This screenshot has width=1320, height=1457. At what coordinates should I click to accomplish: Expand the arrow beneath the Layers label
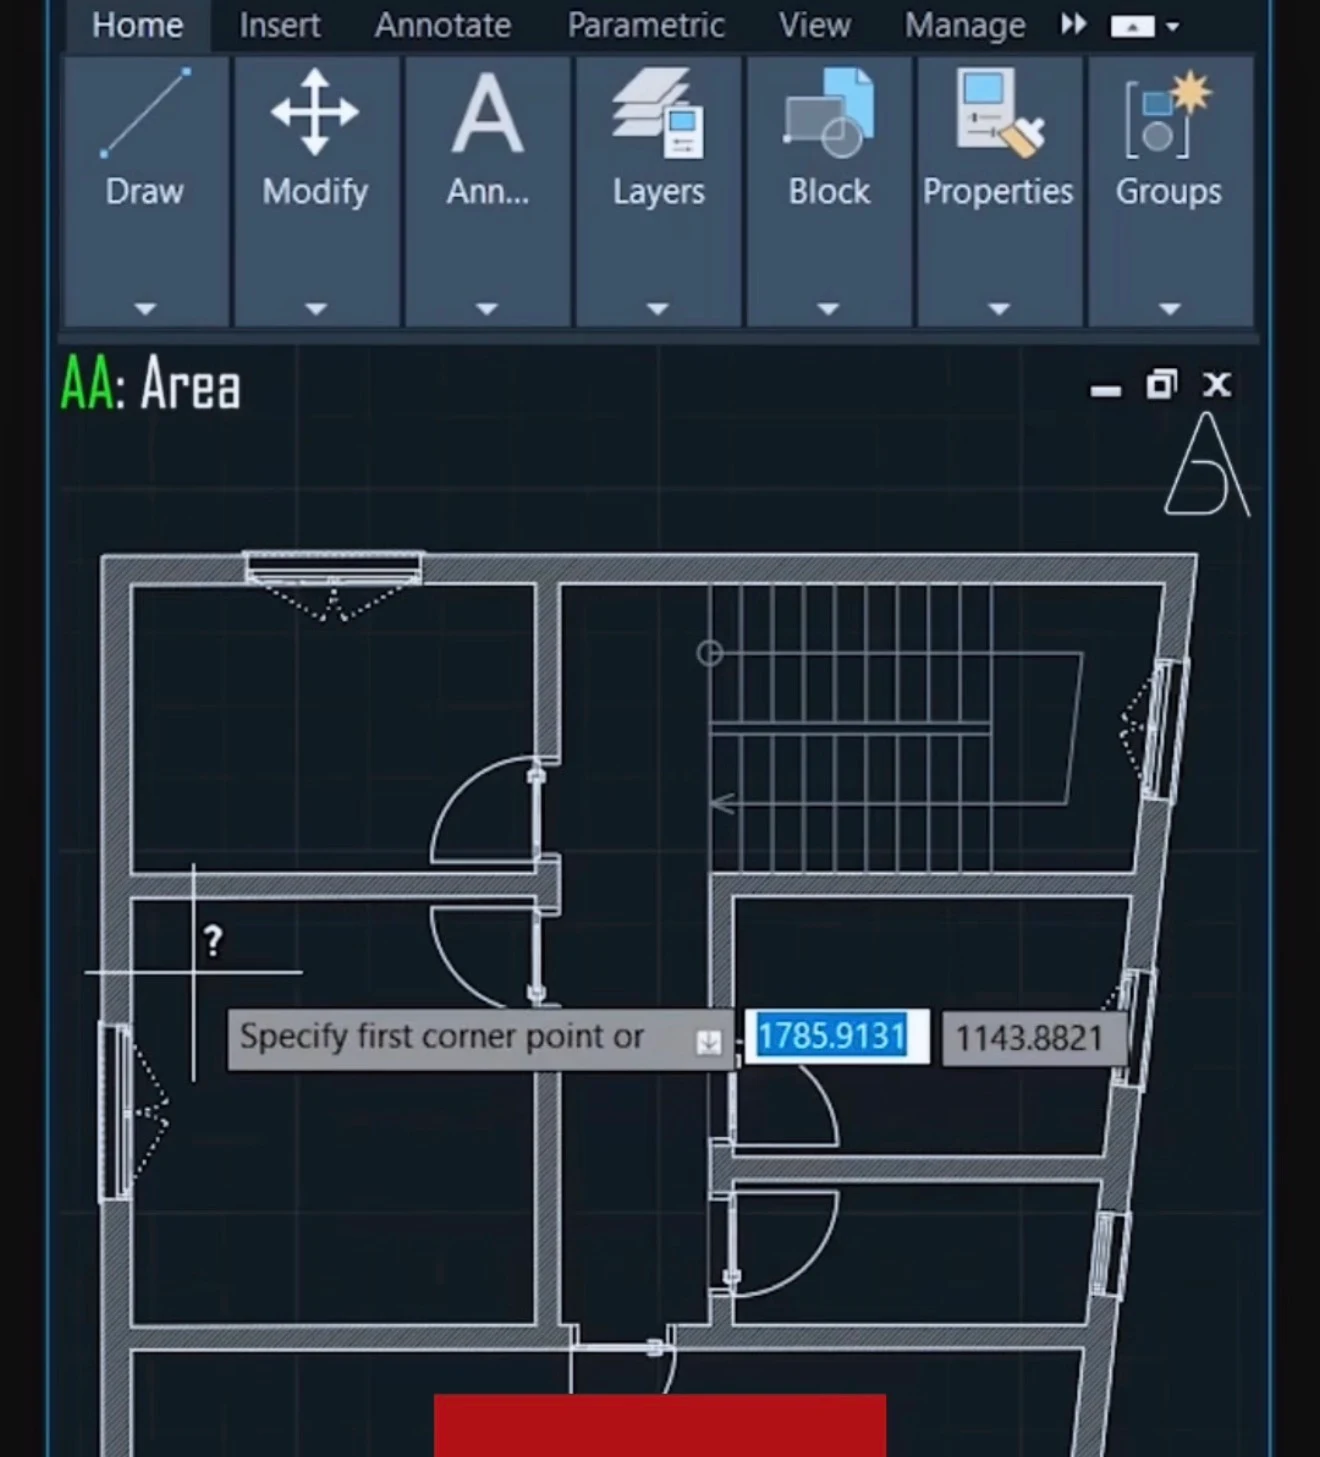click(658, 309)
